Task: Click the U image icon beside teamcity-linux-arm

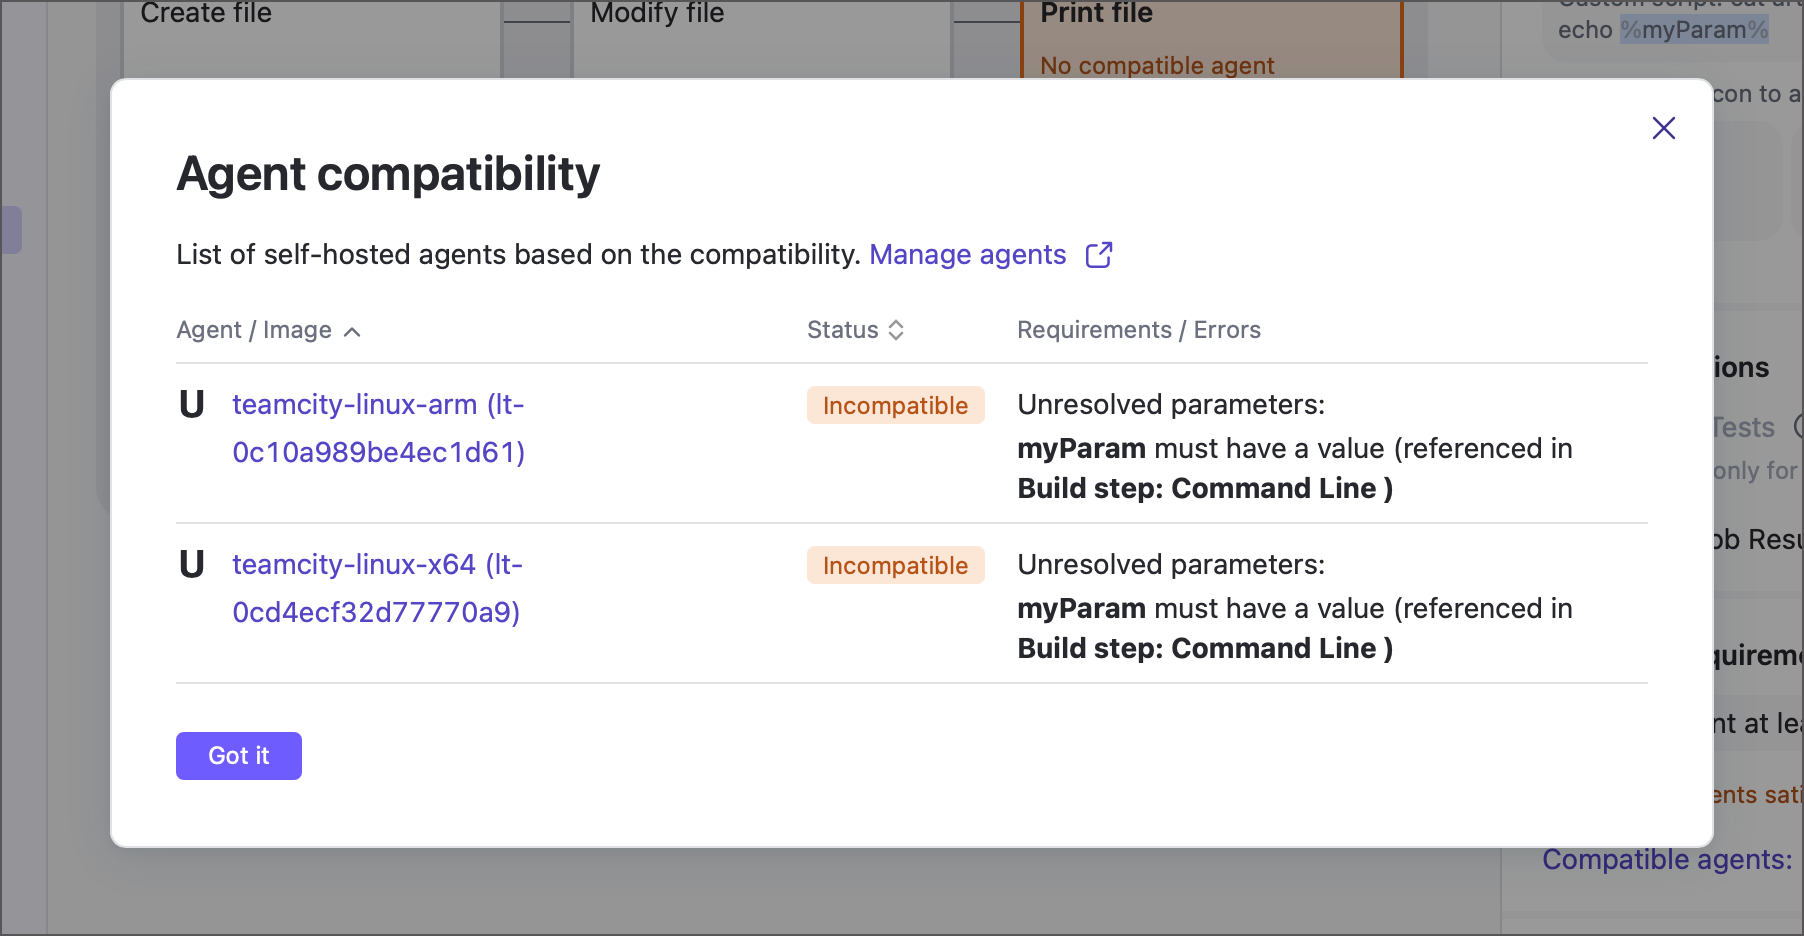Action: [x=192, y=406]
